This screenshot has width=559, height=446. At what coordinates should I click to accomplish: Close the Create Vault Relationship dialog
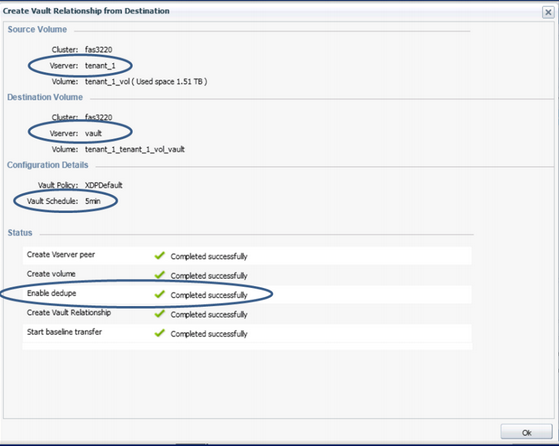[548, 12]
